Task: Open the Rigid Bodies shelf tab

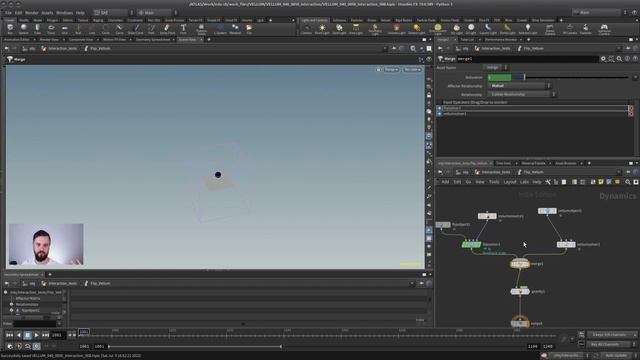Action: [403, 20]
